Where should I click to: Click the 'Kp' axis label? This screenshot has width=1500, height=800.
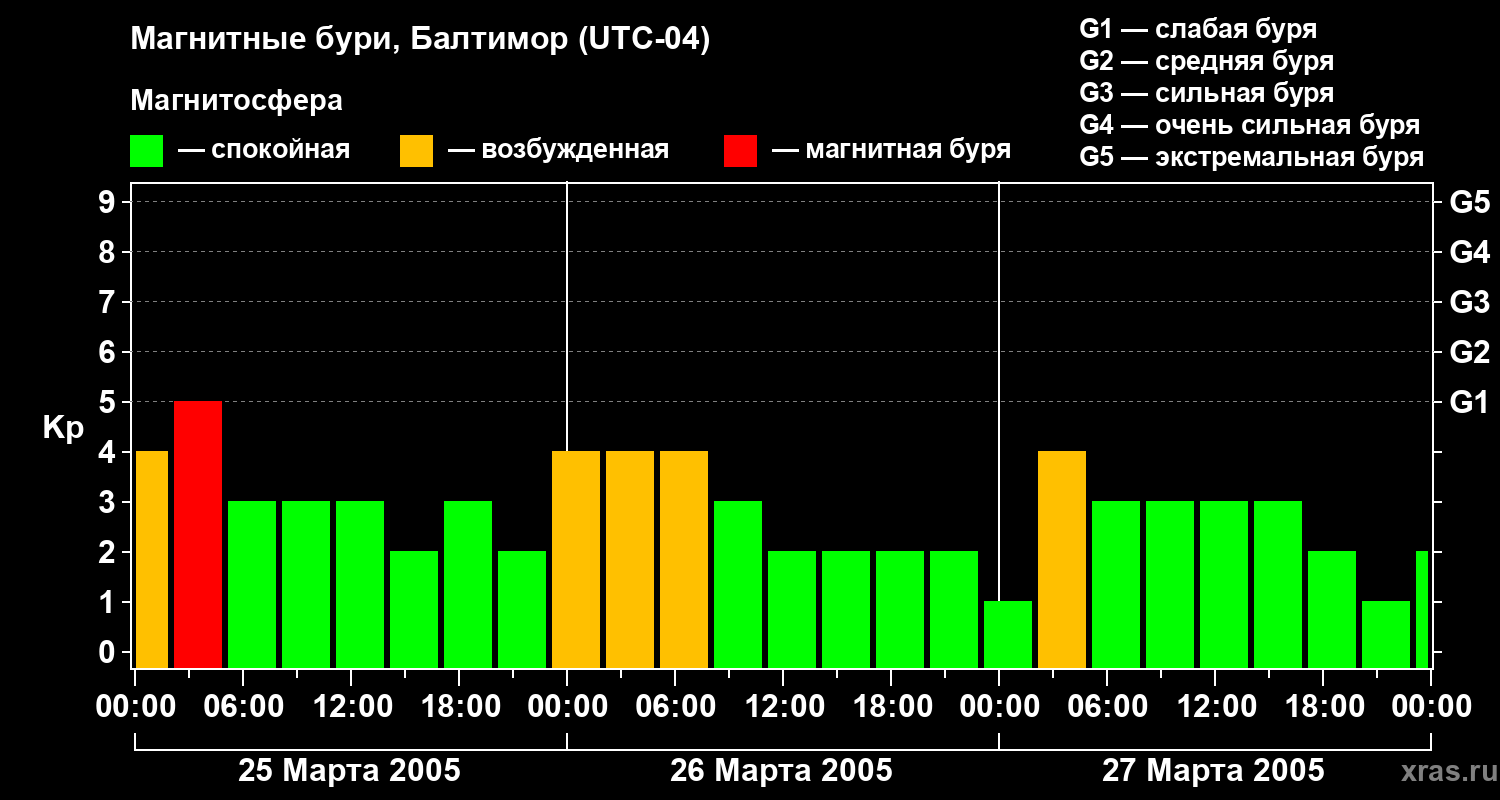click(63, 428)
